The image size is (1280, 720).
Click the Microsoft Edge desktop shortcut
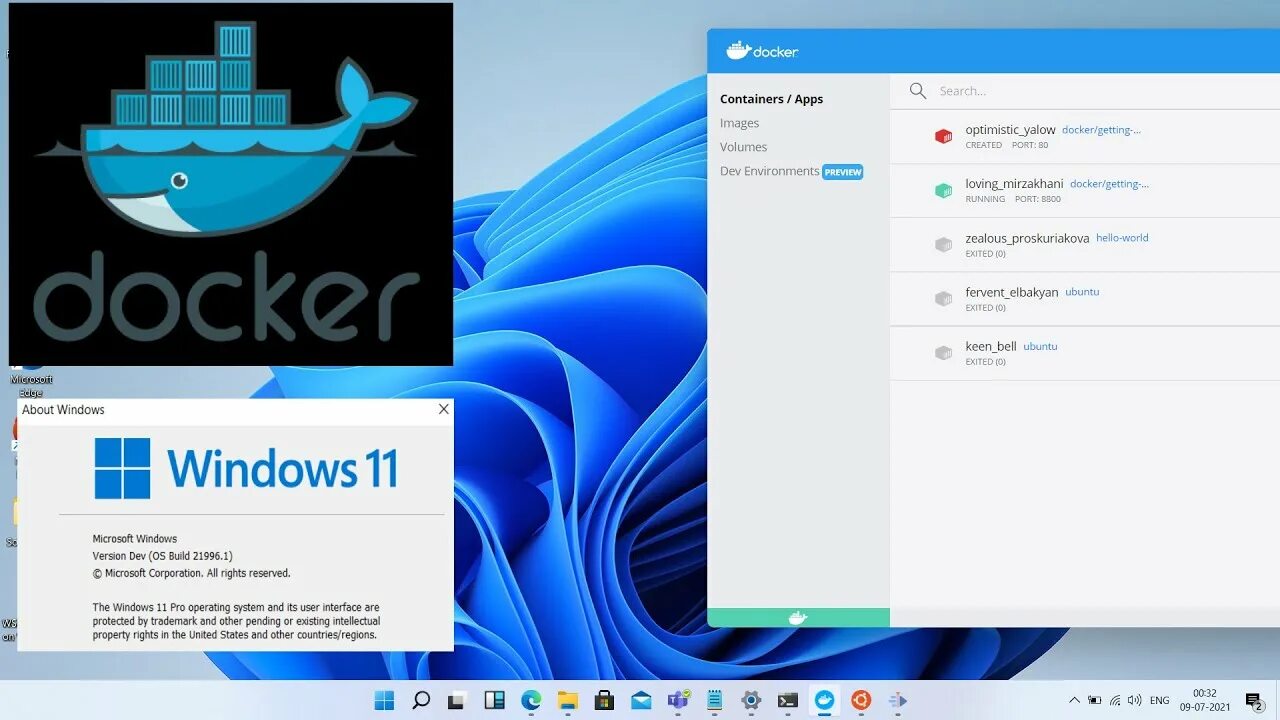pyautogui.click(x=31, y=380)
